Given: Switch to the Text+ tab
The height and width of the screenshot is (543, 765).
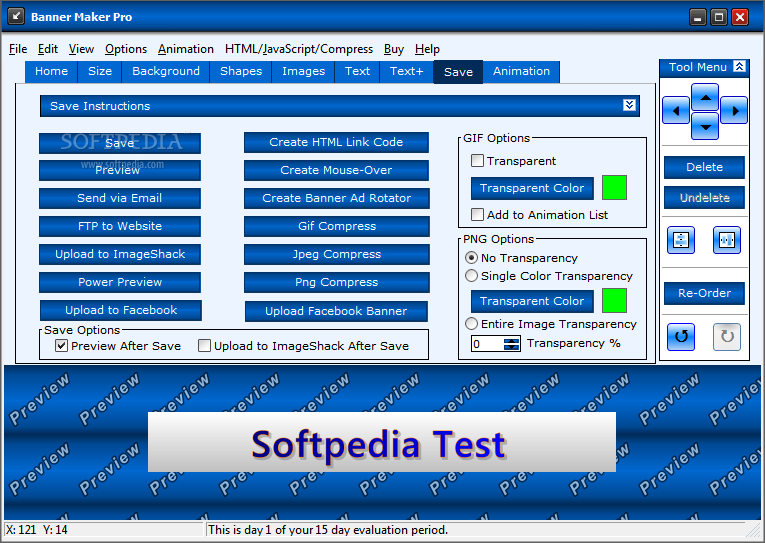Looking at the screenshot, I should coord(406,71).
